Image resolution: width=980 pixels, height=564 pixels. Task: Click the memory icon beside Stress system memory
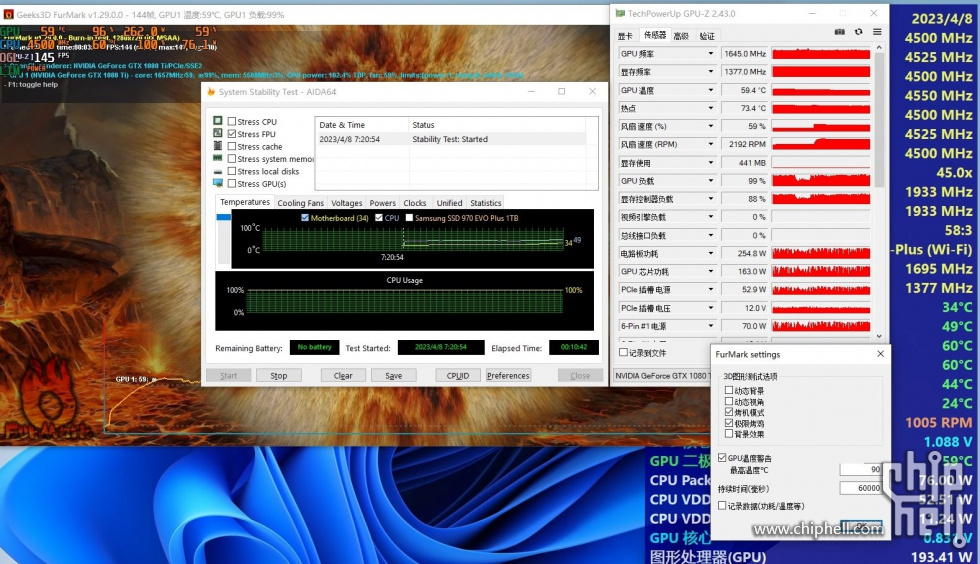pos(218,158)
